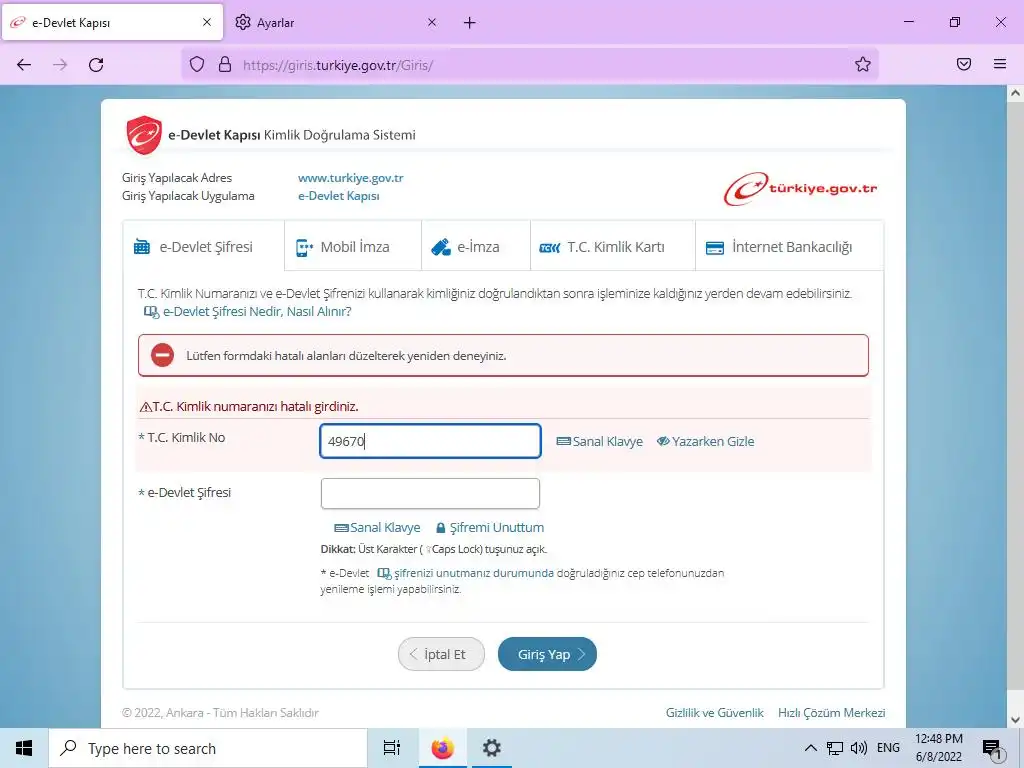Screen dimensions: 1024x768
Task: Click the ENG language indicator
Action: point(888,748)
